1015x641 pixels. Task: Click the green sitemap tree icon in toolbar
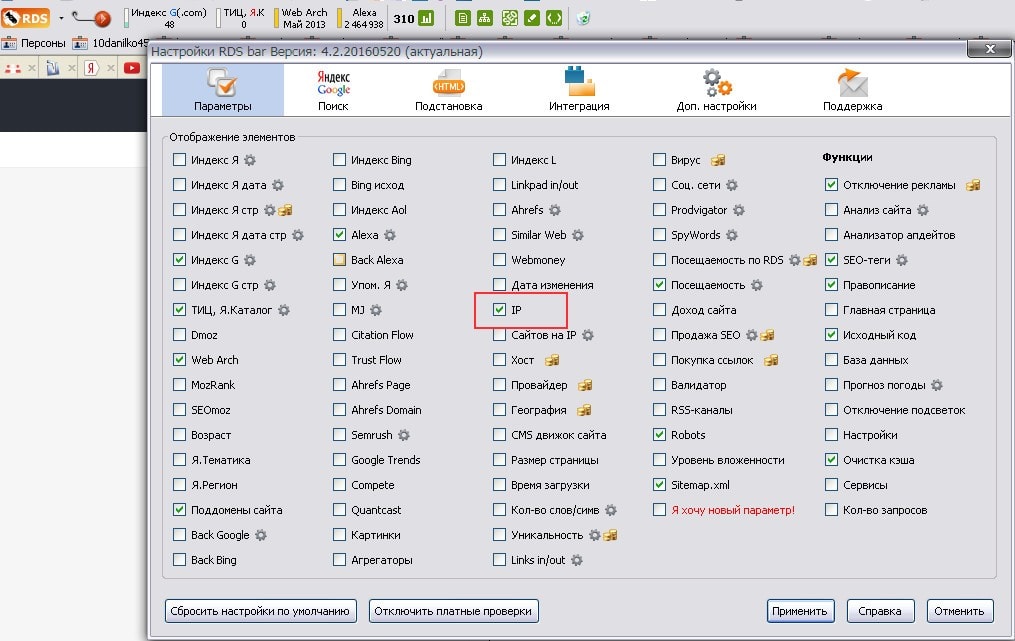click(485, 18)
